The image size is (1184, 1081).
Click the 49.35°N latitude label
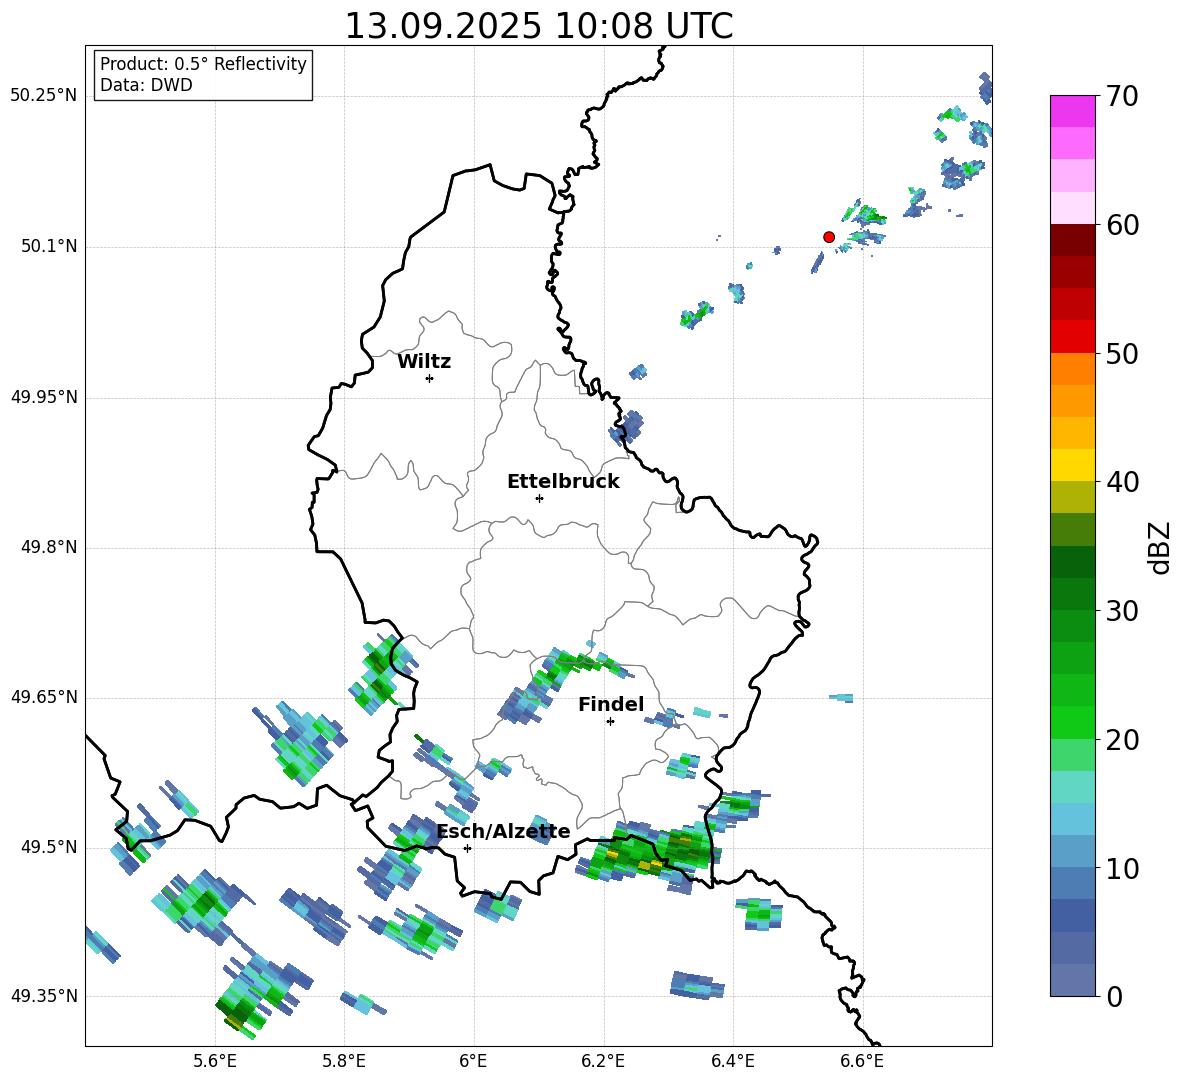44,996
